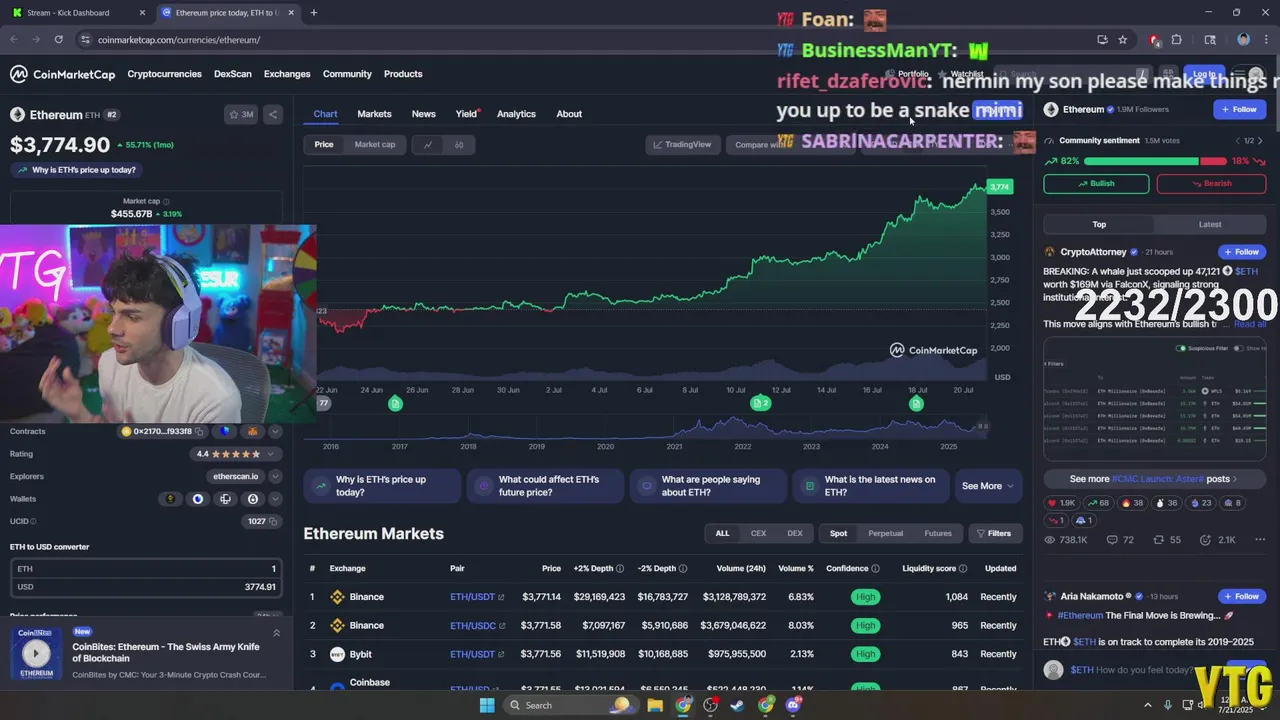The width and height of the screenshot is (1280, 720).
Task: Show Futures markets
Action: pyautogui.click(x=938, y=534)
